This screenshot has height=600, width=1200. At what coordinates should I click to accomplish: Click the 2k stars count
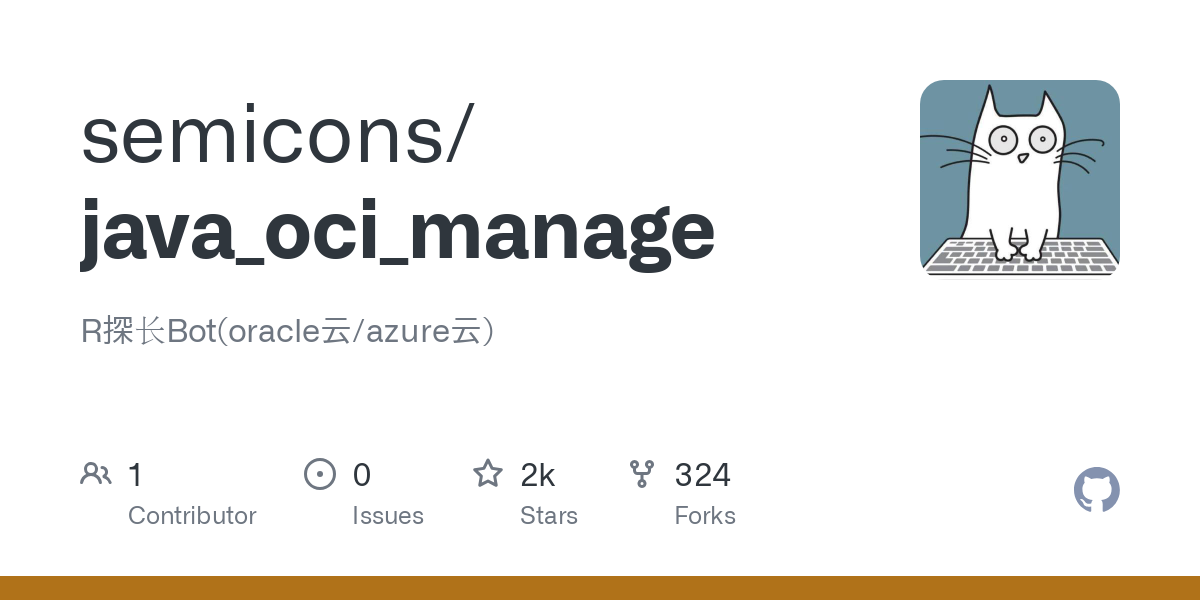pos(538,475)
